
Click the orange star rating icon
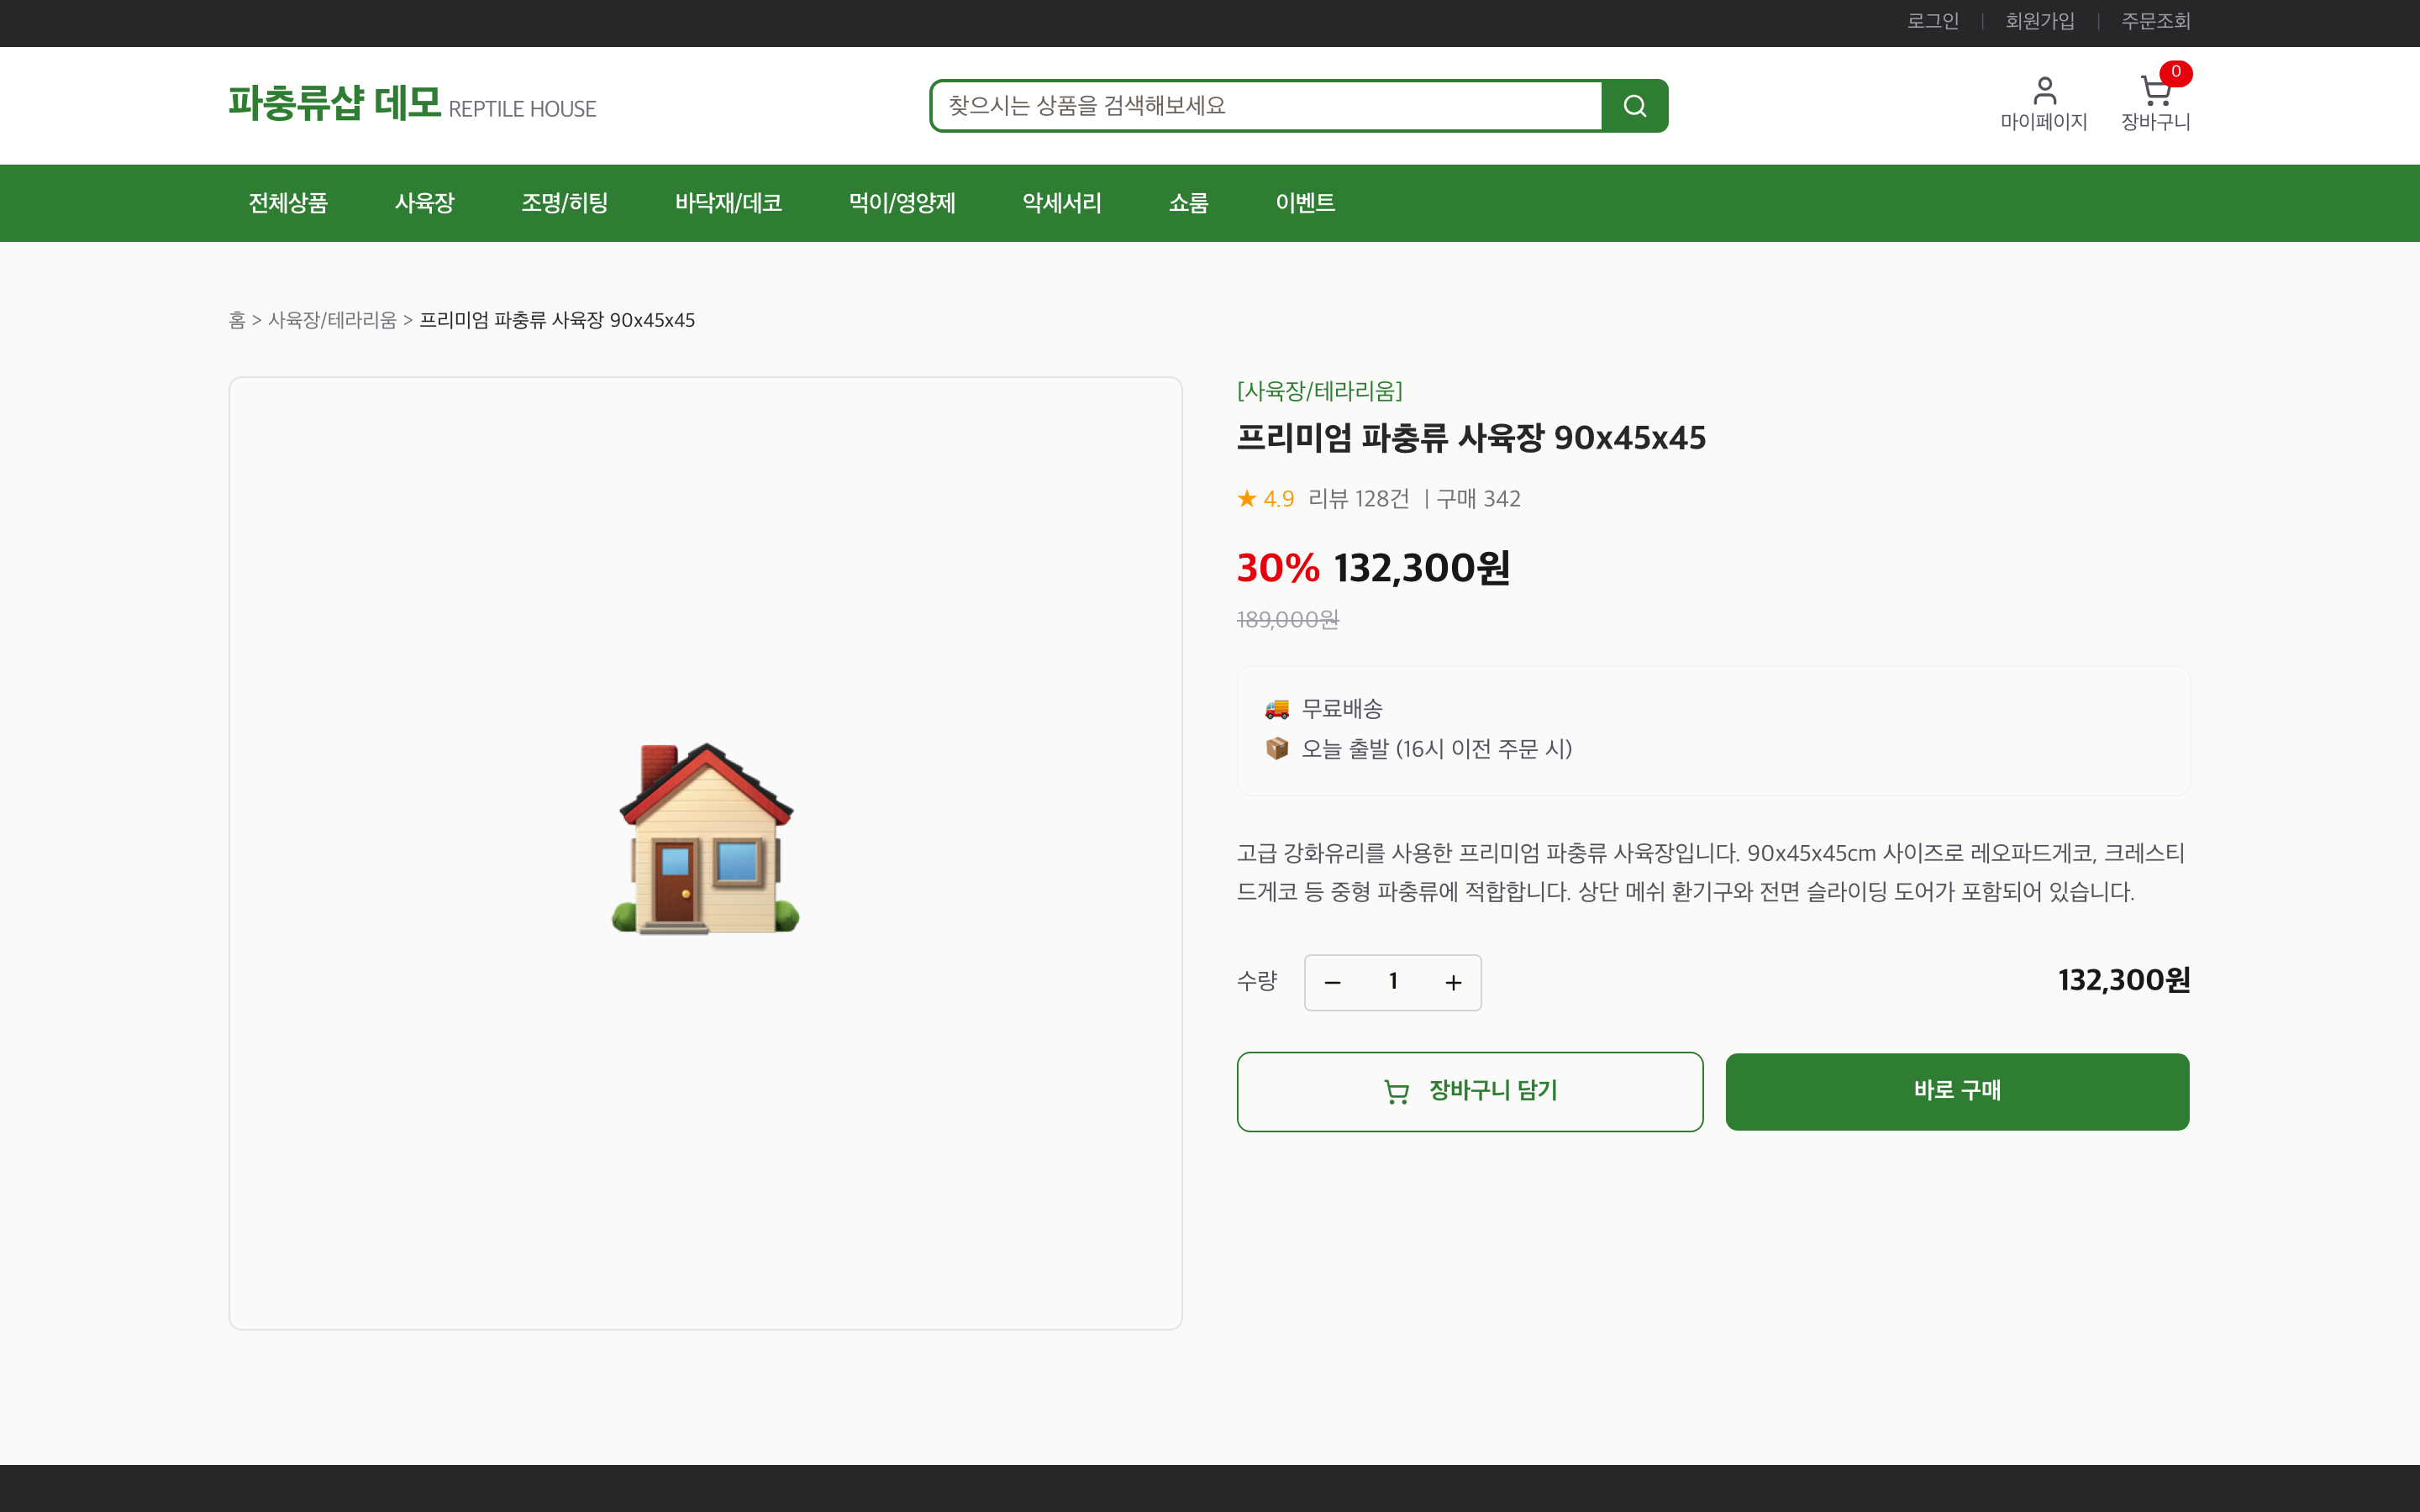pyautogui.click(x=1246, y=498)
